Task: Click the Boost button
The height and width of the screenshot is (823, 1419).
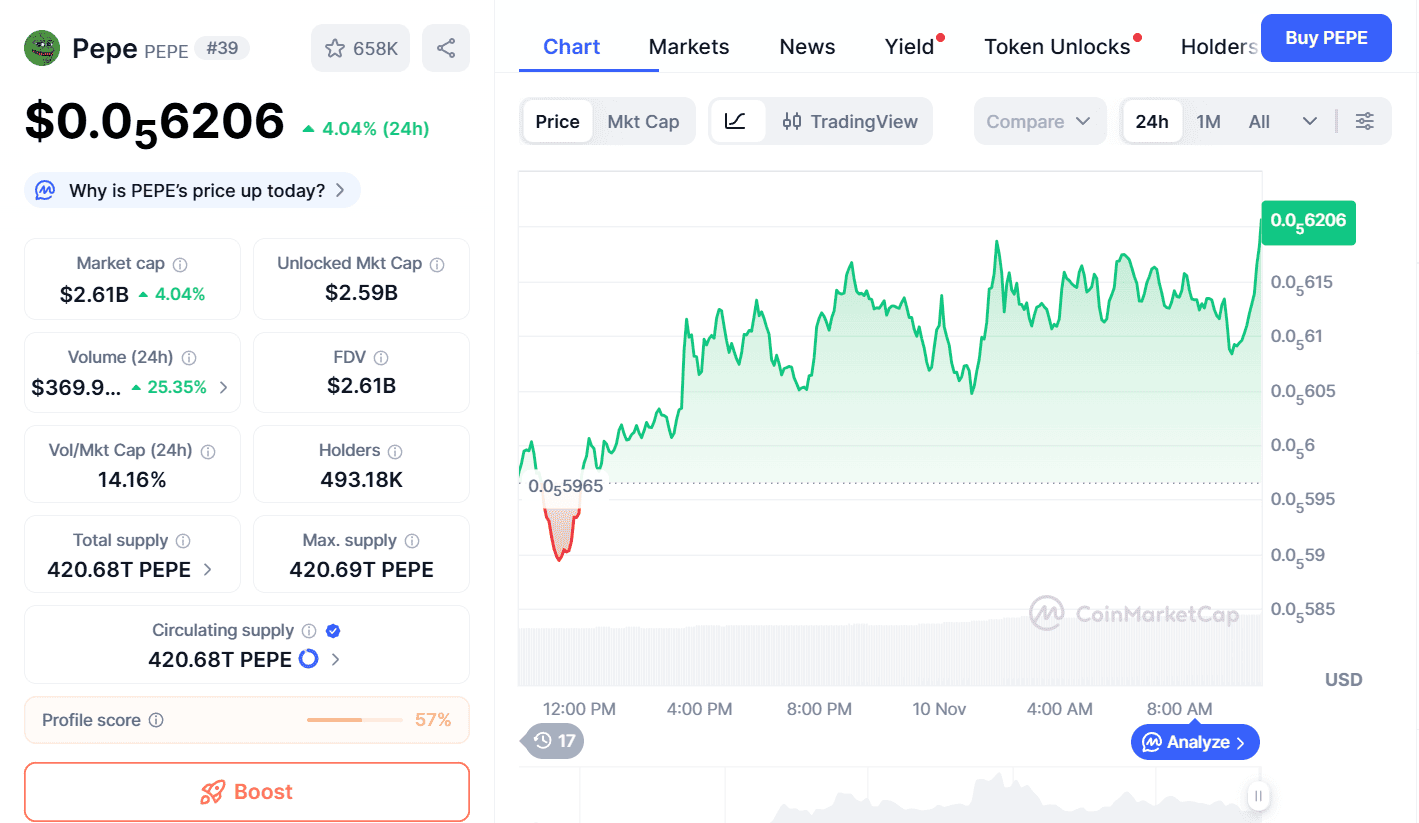Action: (247, 792)
